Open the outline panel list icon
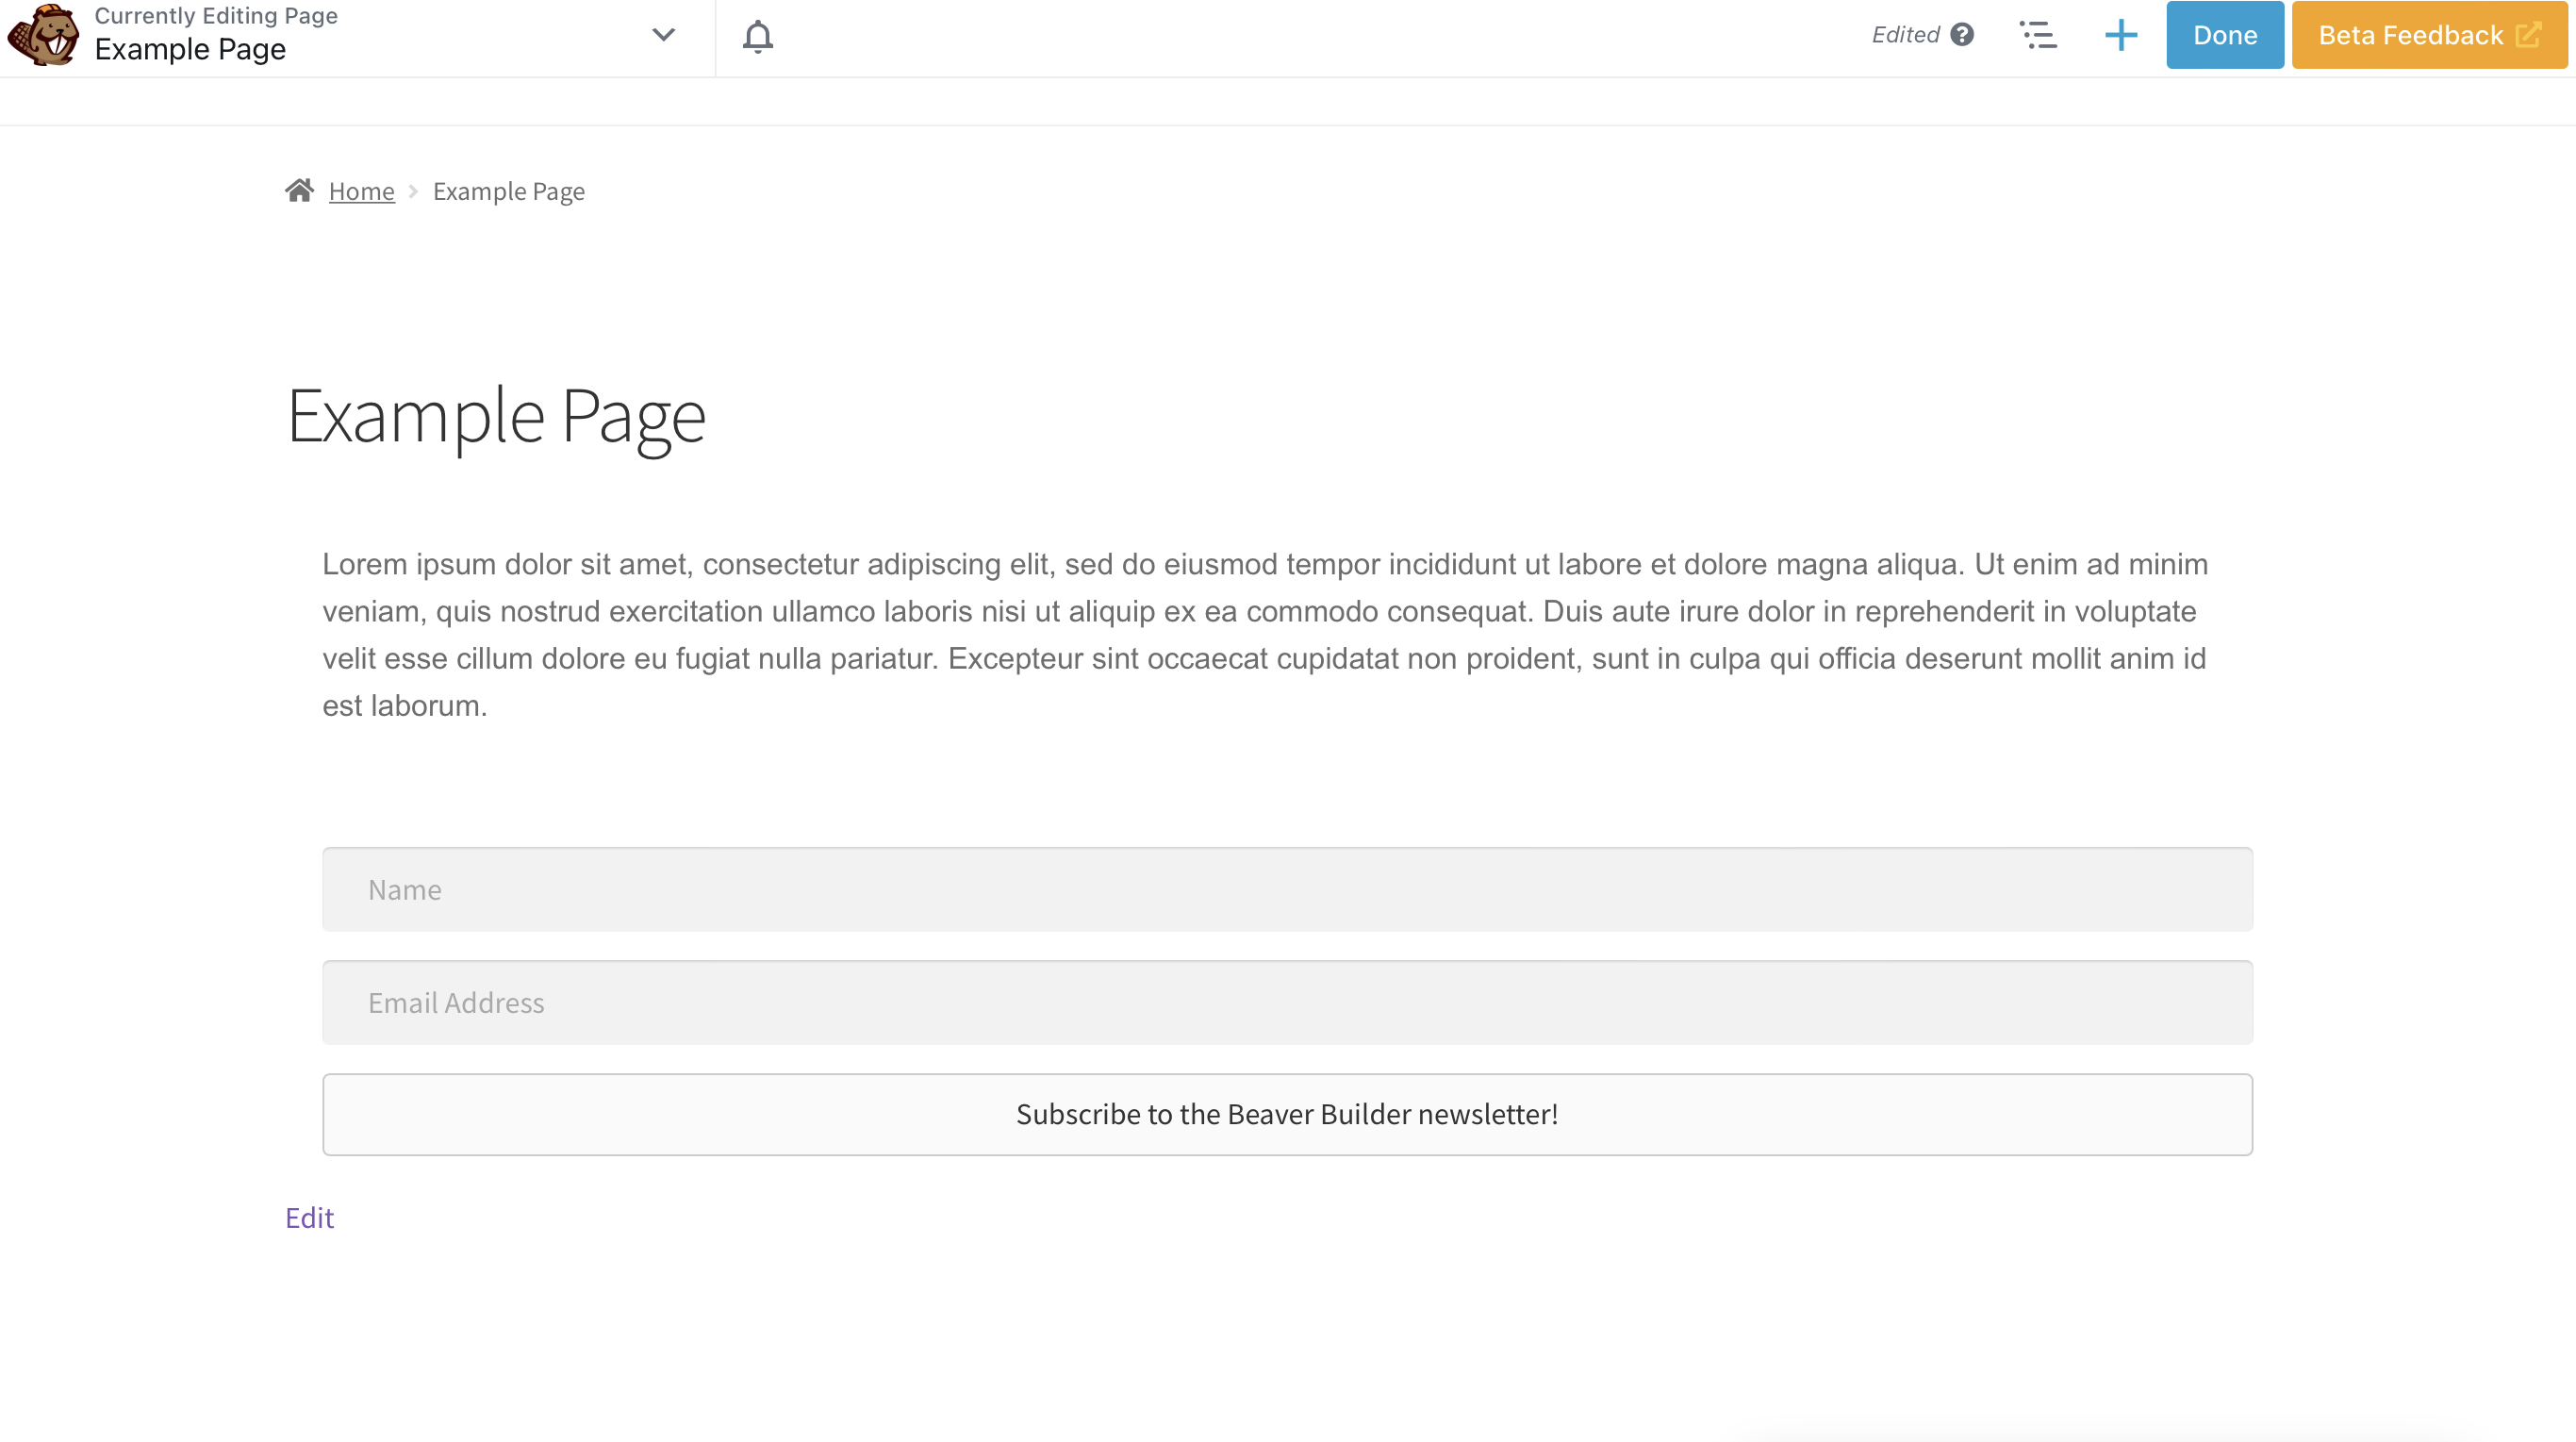2576x1442 pixels. coord(2037,35)
